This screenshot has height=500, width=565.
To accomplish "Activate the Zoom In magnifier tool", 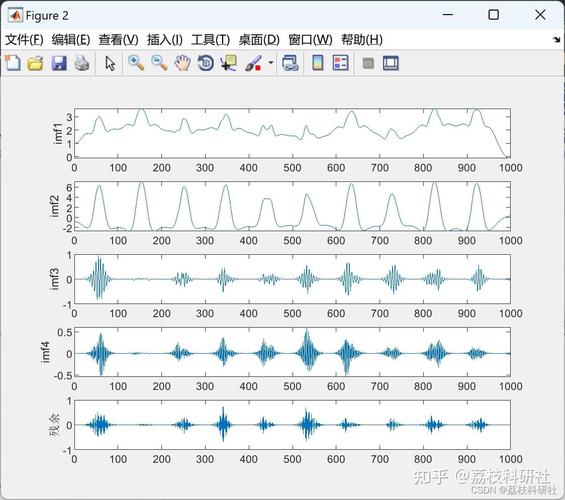I will pos(136,63).
